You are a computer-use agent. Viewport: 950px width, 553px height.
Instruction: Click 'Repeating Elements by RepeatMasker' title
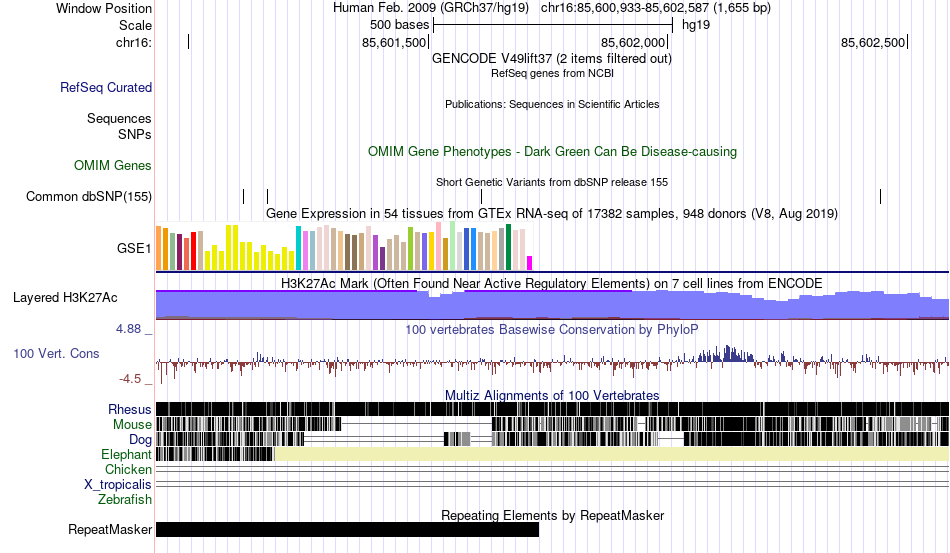(552, 515)
